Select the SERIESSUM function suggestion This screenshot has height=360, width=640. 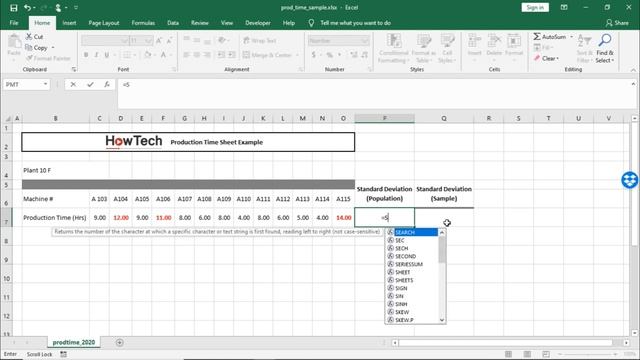(412, 264)
